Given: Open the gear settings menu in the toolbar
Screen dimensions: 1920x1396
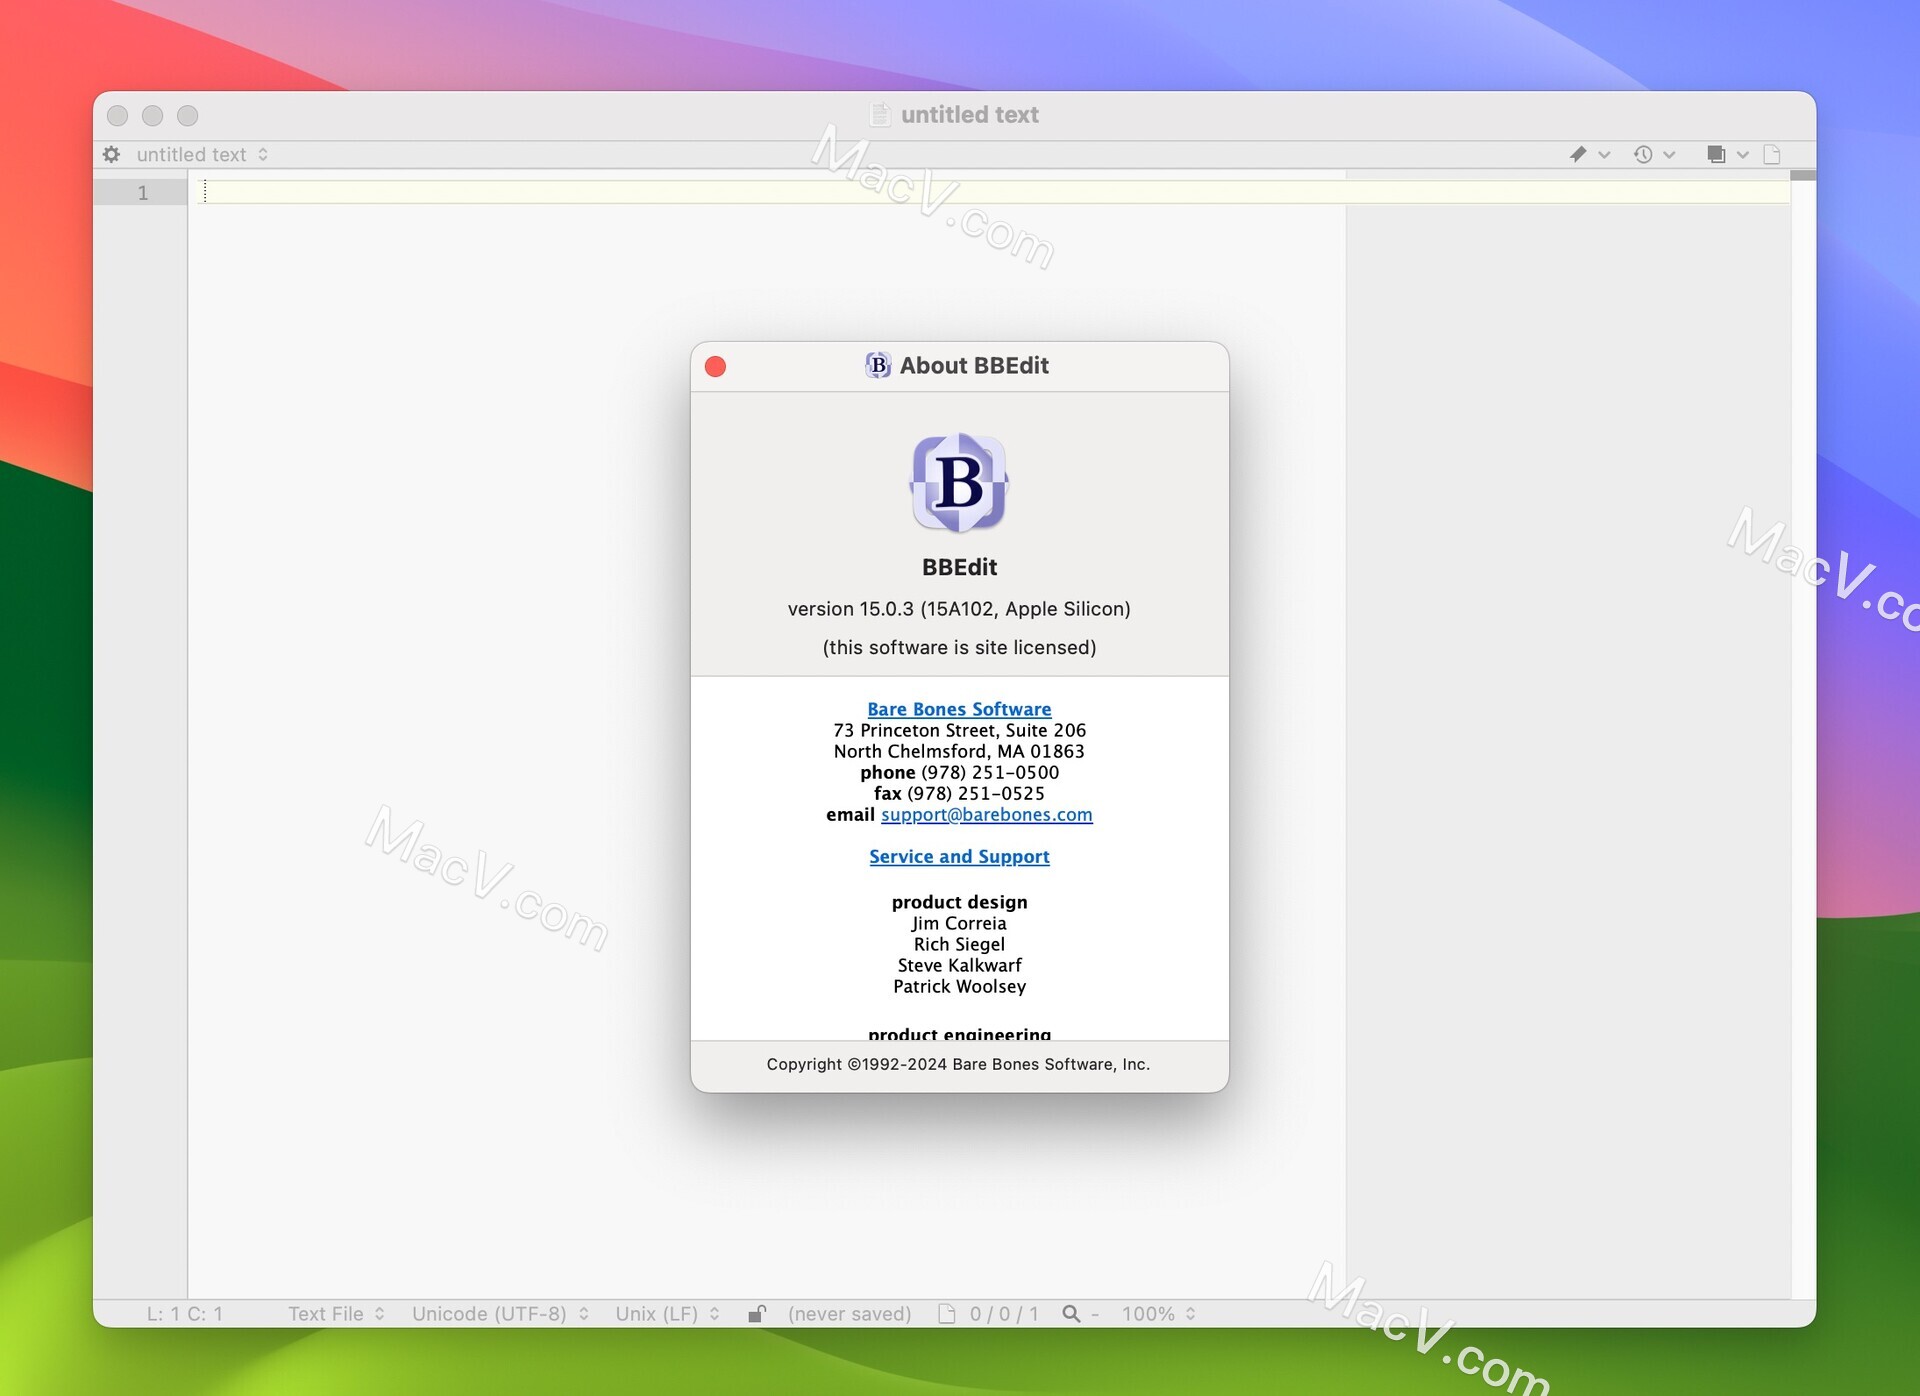Looking at the screenshot, I should coord(111,154).
